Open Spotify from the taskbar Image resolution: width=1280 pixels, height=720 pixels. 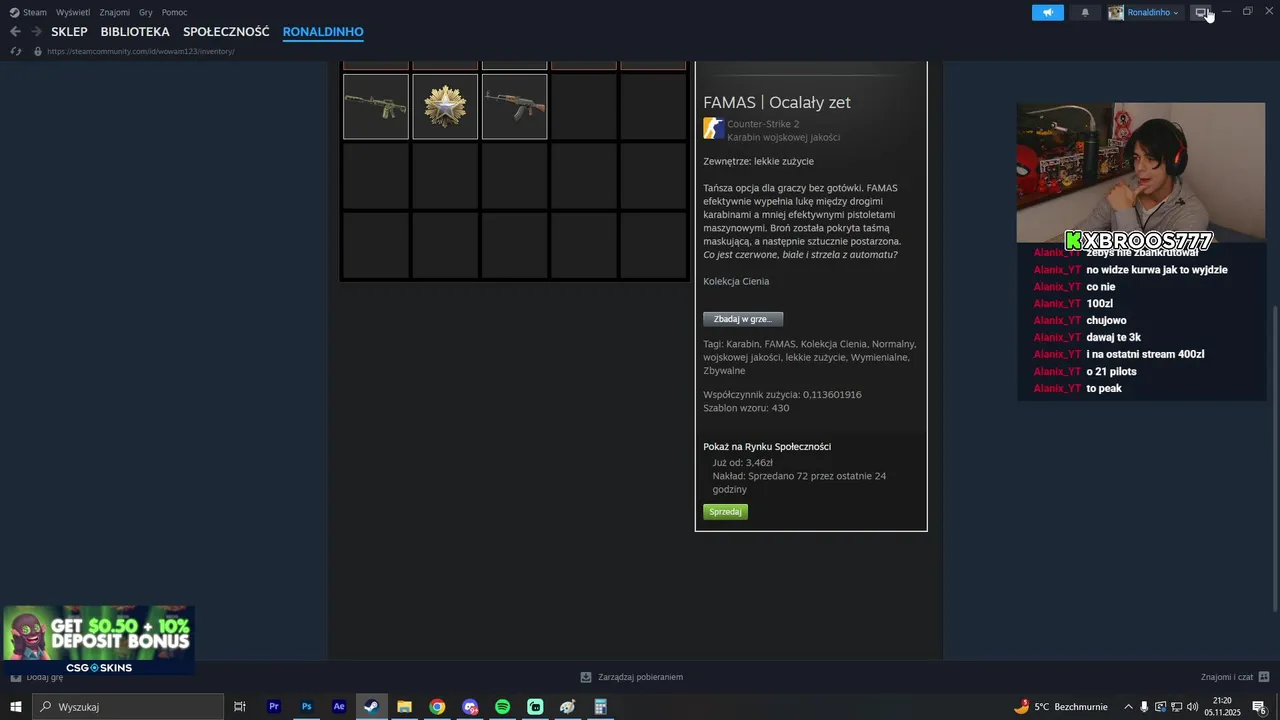coord(502,707)
